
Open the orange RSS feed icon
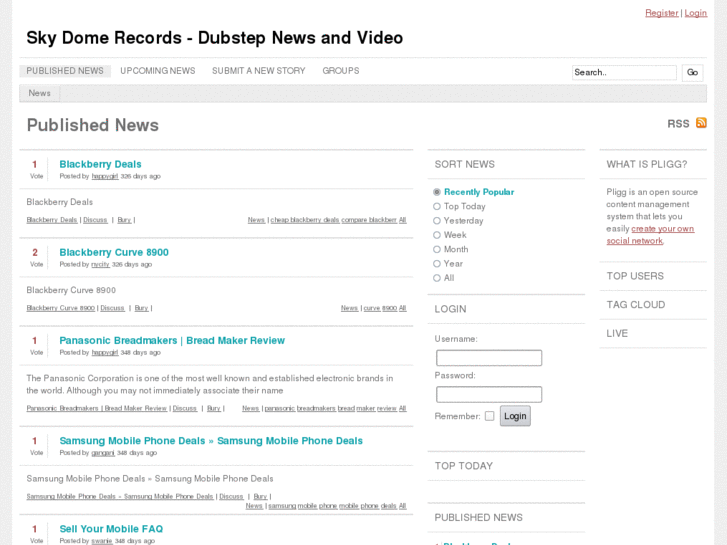[x=701, y=123]
